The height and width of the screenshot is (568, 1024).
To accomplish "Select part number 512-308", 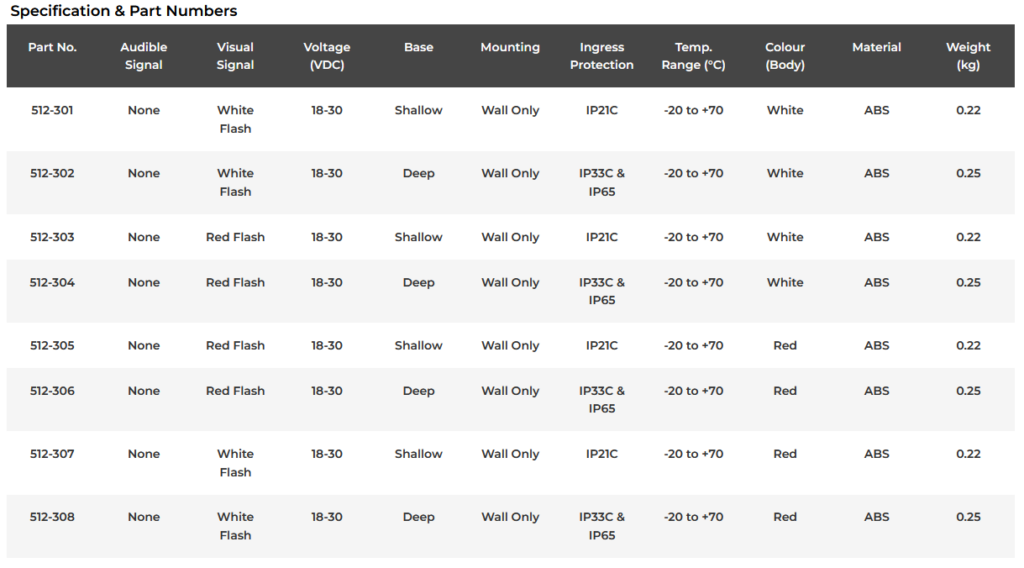I will pyautogui.click(x=52, y=517).
